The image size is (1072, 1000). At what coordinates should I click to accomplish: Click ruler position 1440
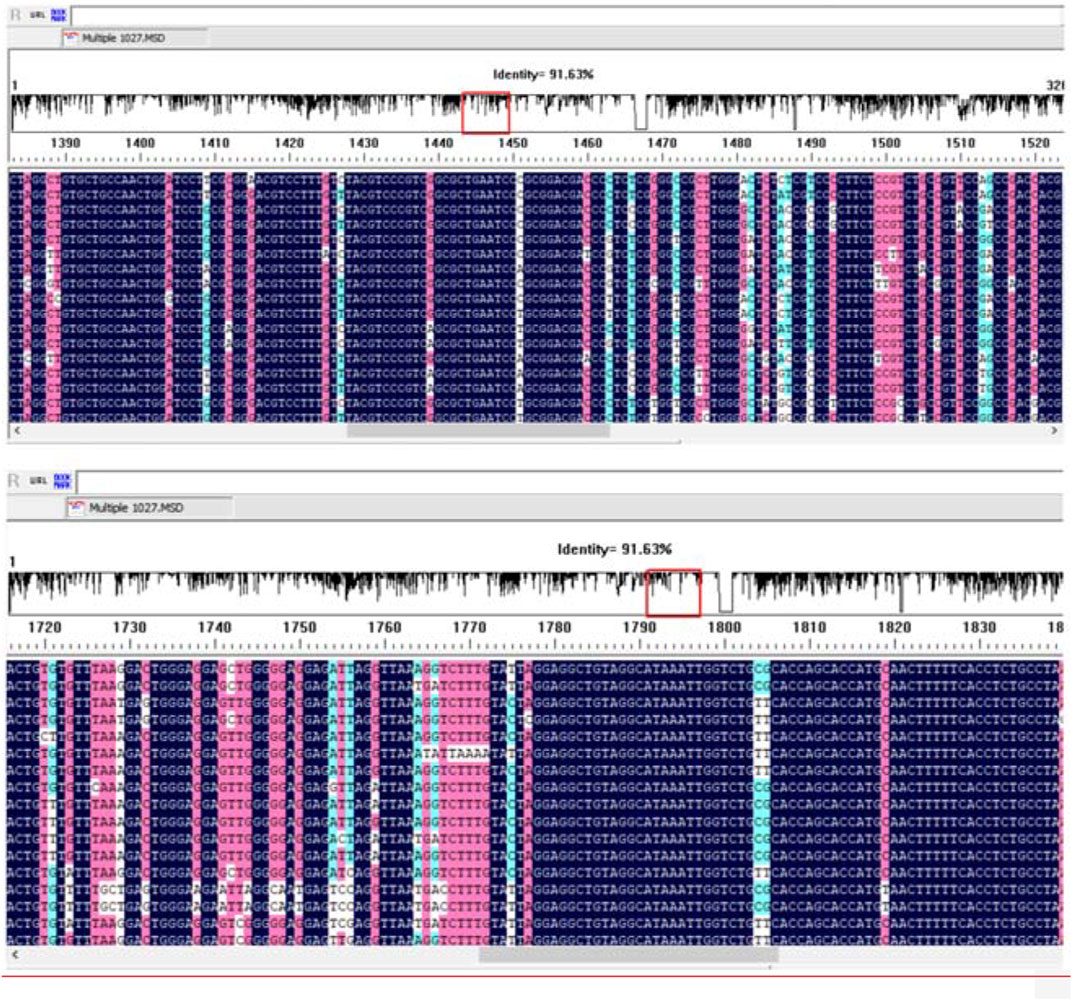[438, 143]
